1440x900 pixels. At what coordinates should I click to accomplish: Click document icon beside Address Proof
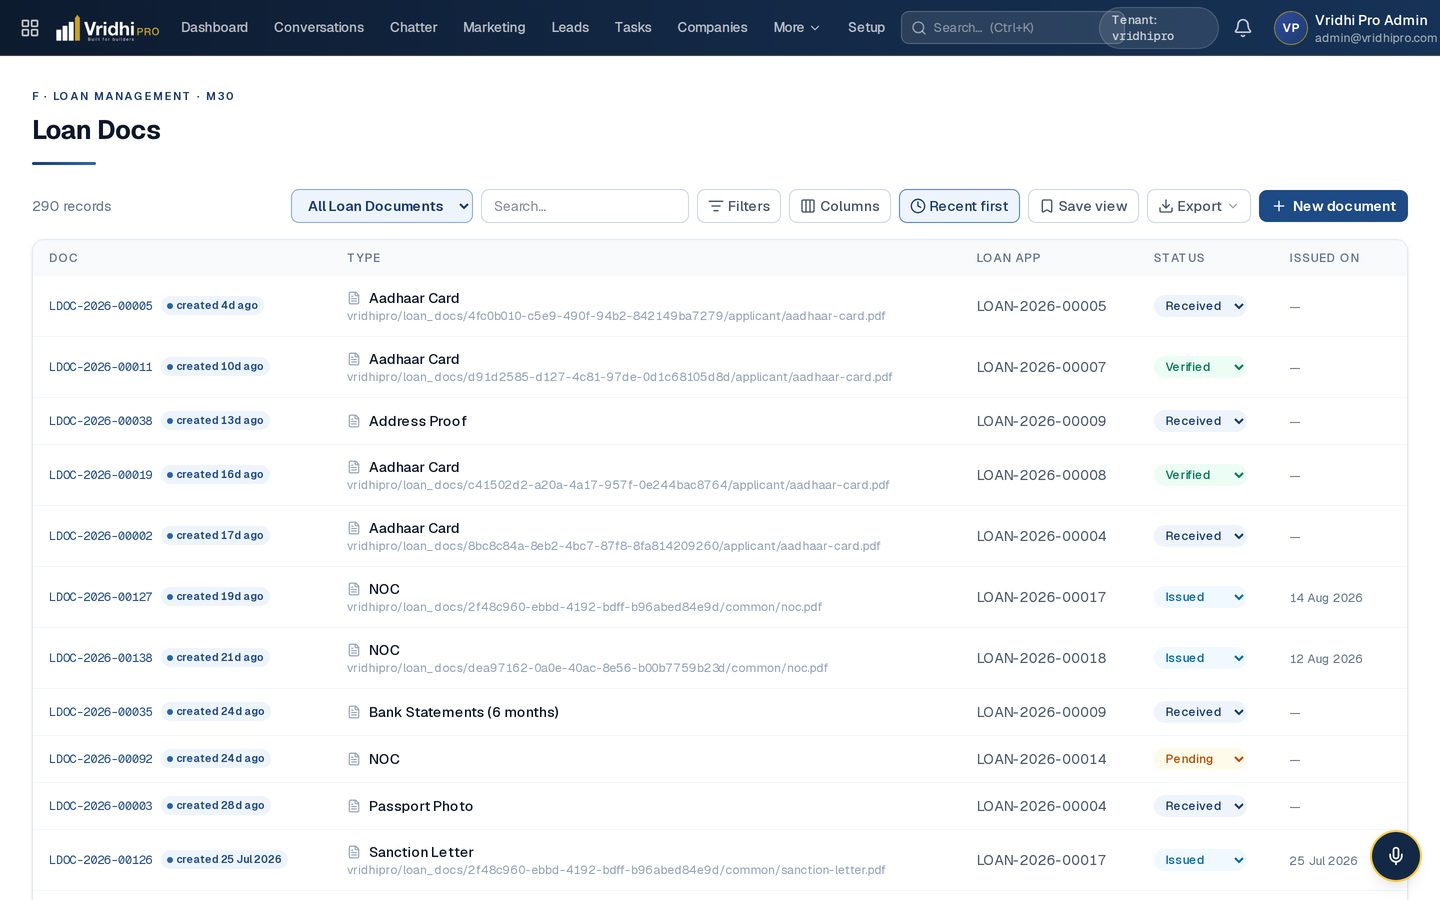pyautogui.click(x=354, y=421)
